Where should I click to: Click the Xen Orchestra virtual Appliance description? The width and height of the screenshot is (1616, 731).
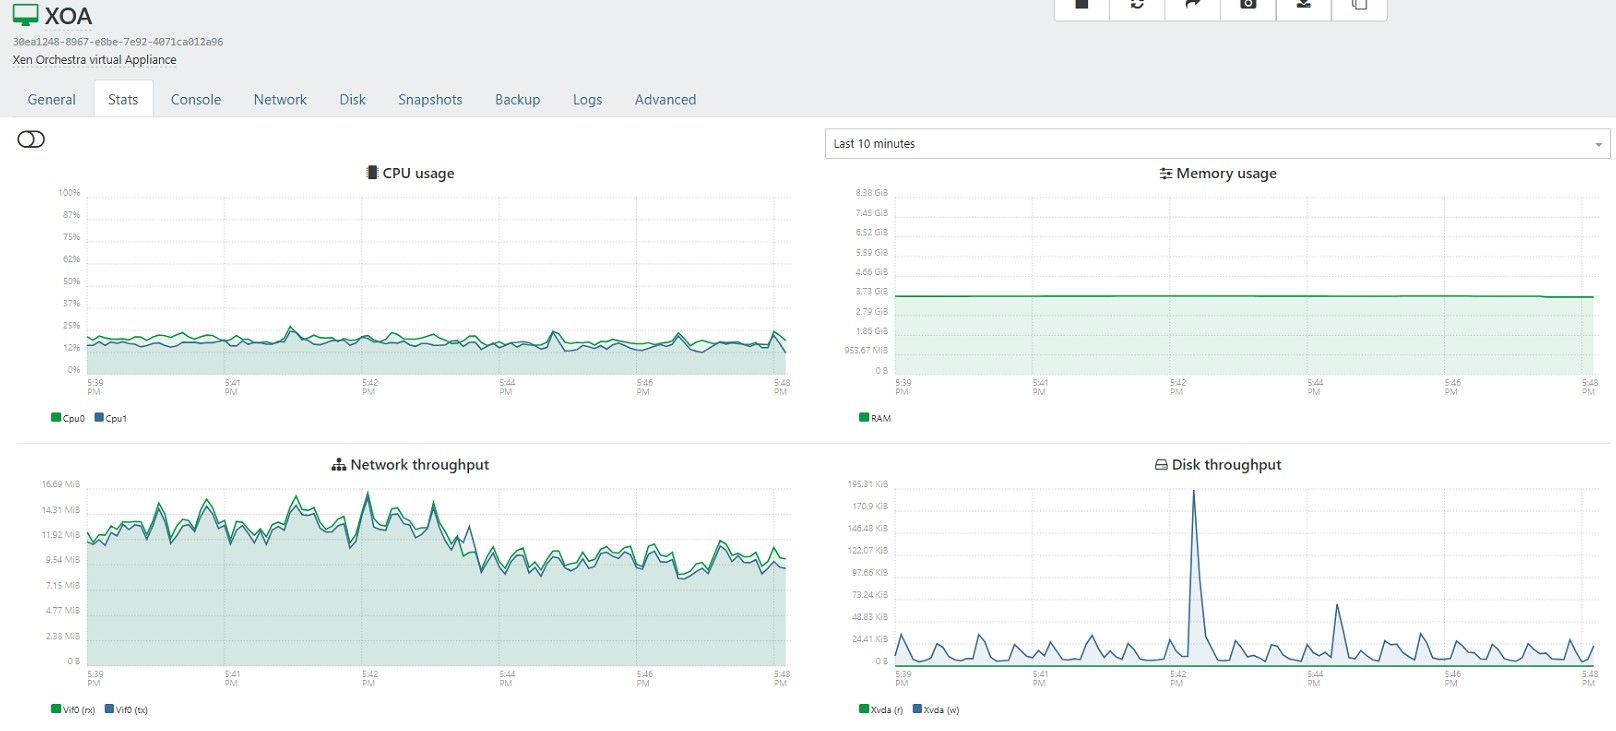(95, 60)
